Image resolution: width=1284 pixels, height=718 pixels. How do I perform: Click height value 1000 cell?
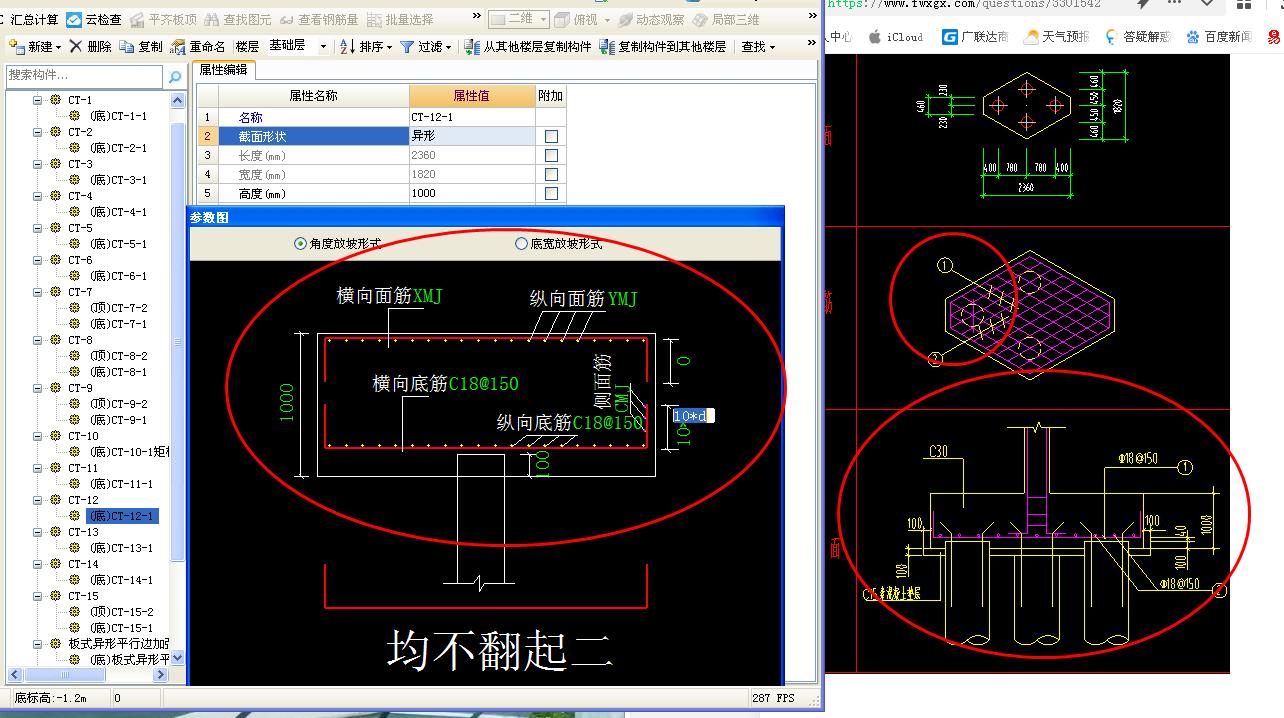pos(472,193)
